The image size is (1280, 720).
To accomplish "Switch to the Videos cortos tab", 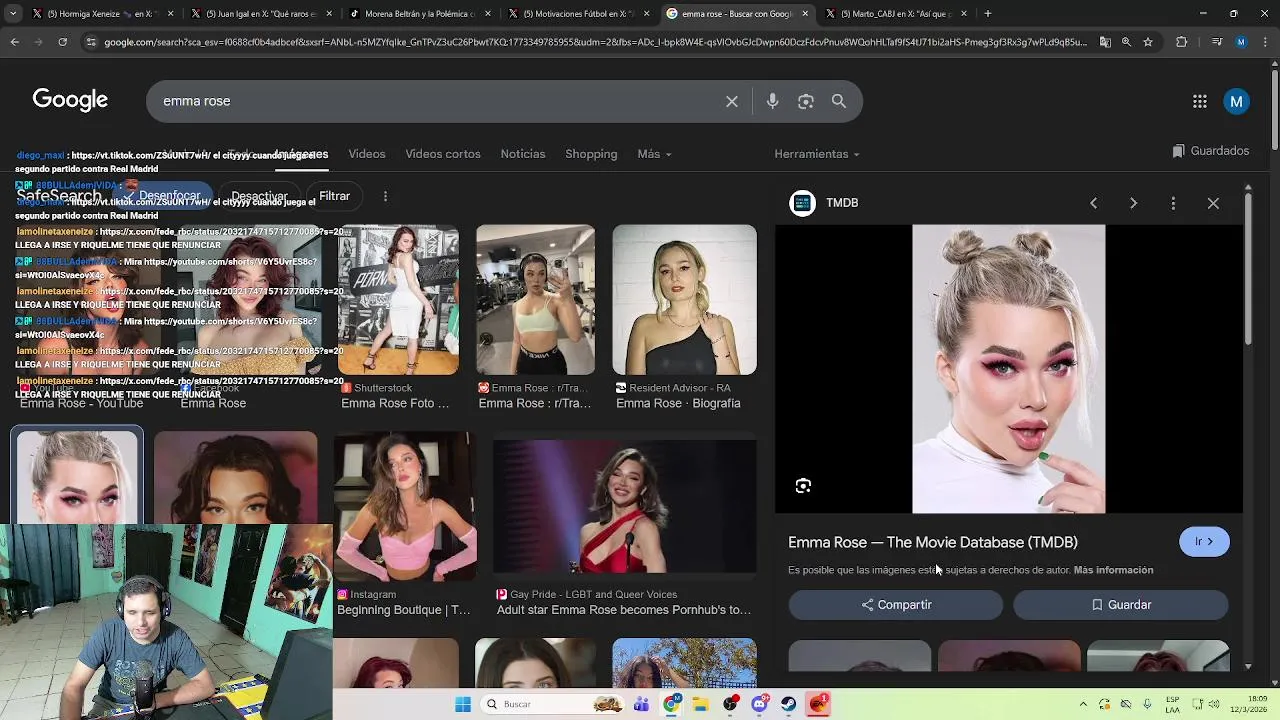I will (x=443, y=154).
